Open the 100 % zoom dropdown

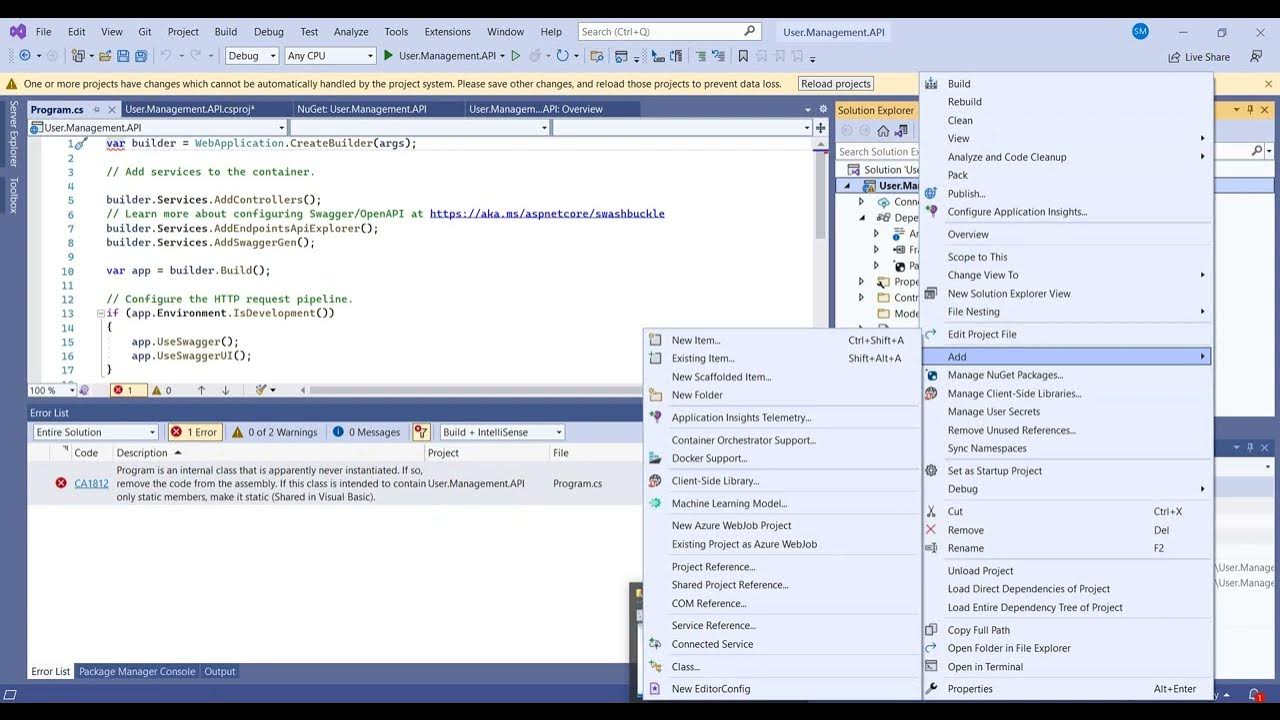[x=52, y=390]
